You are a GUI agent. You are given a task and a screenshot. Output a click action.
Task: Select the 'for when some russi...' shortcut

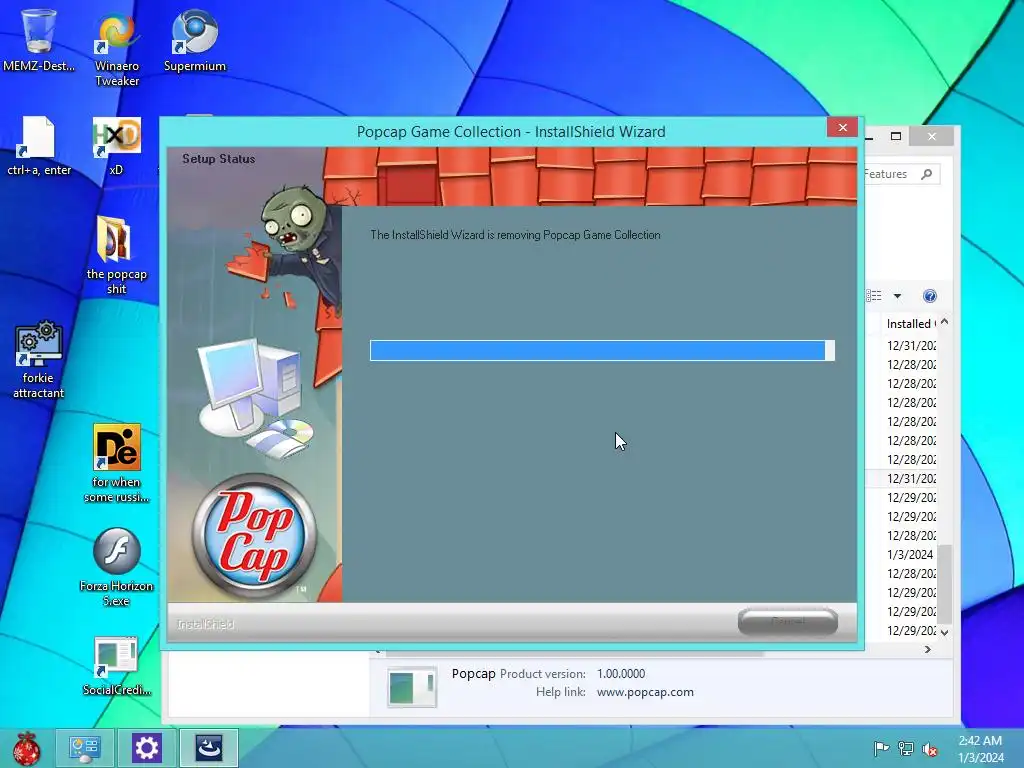[116, 463]
